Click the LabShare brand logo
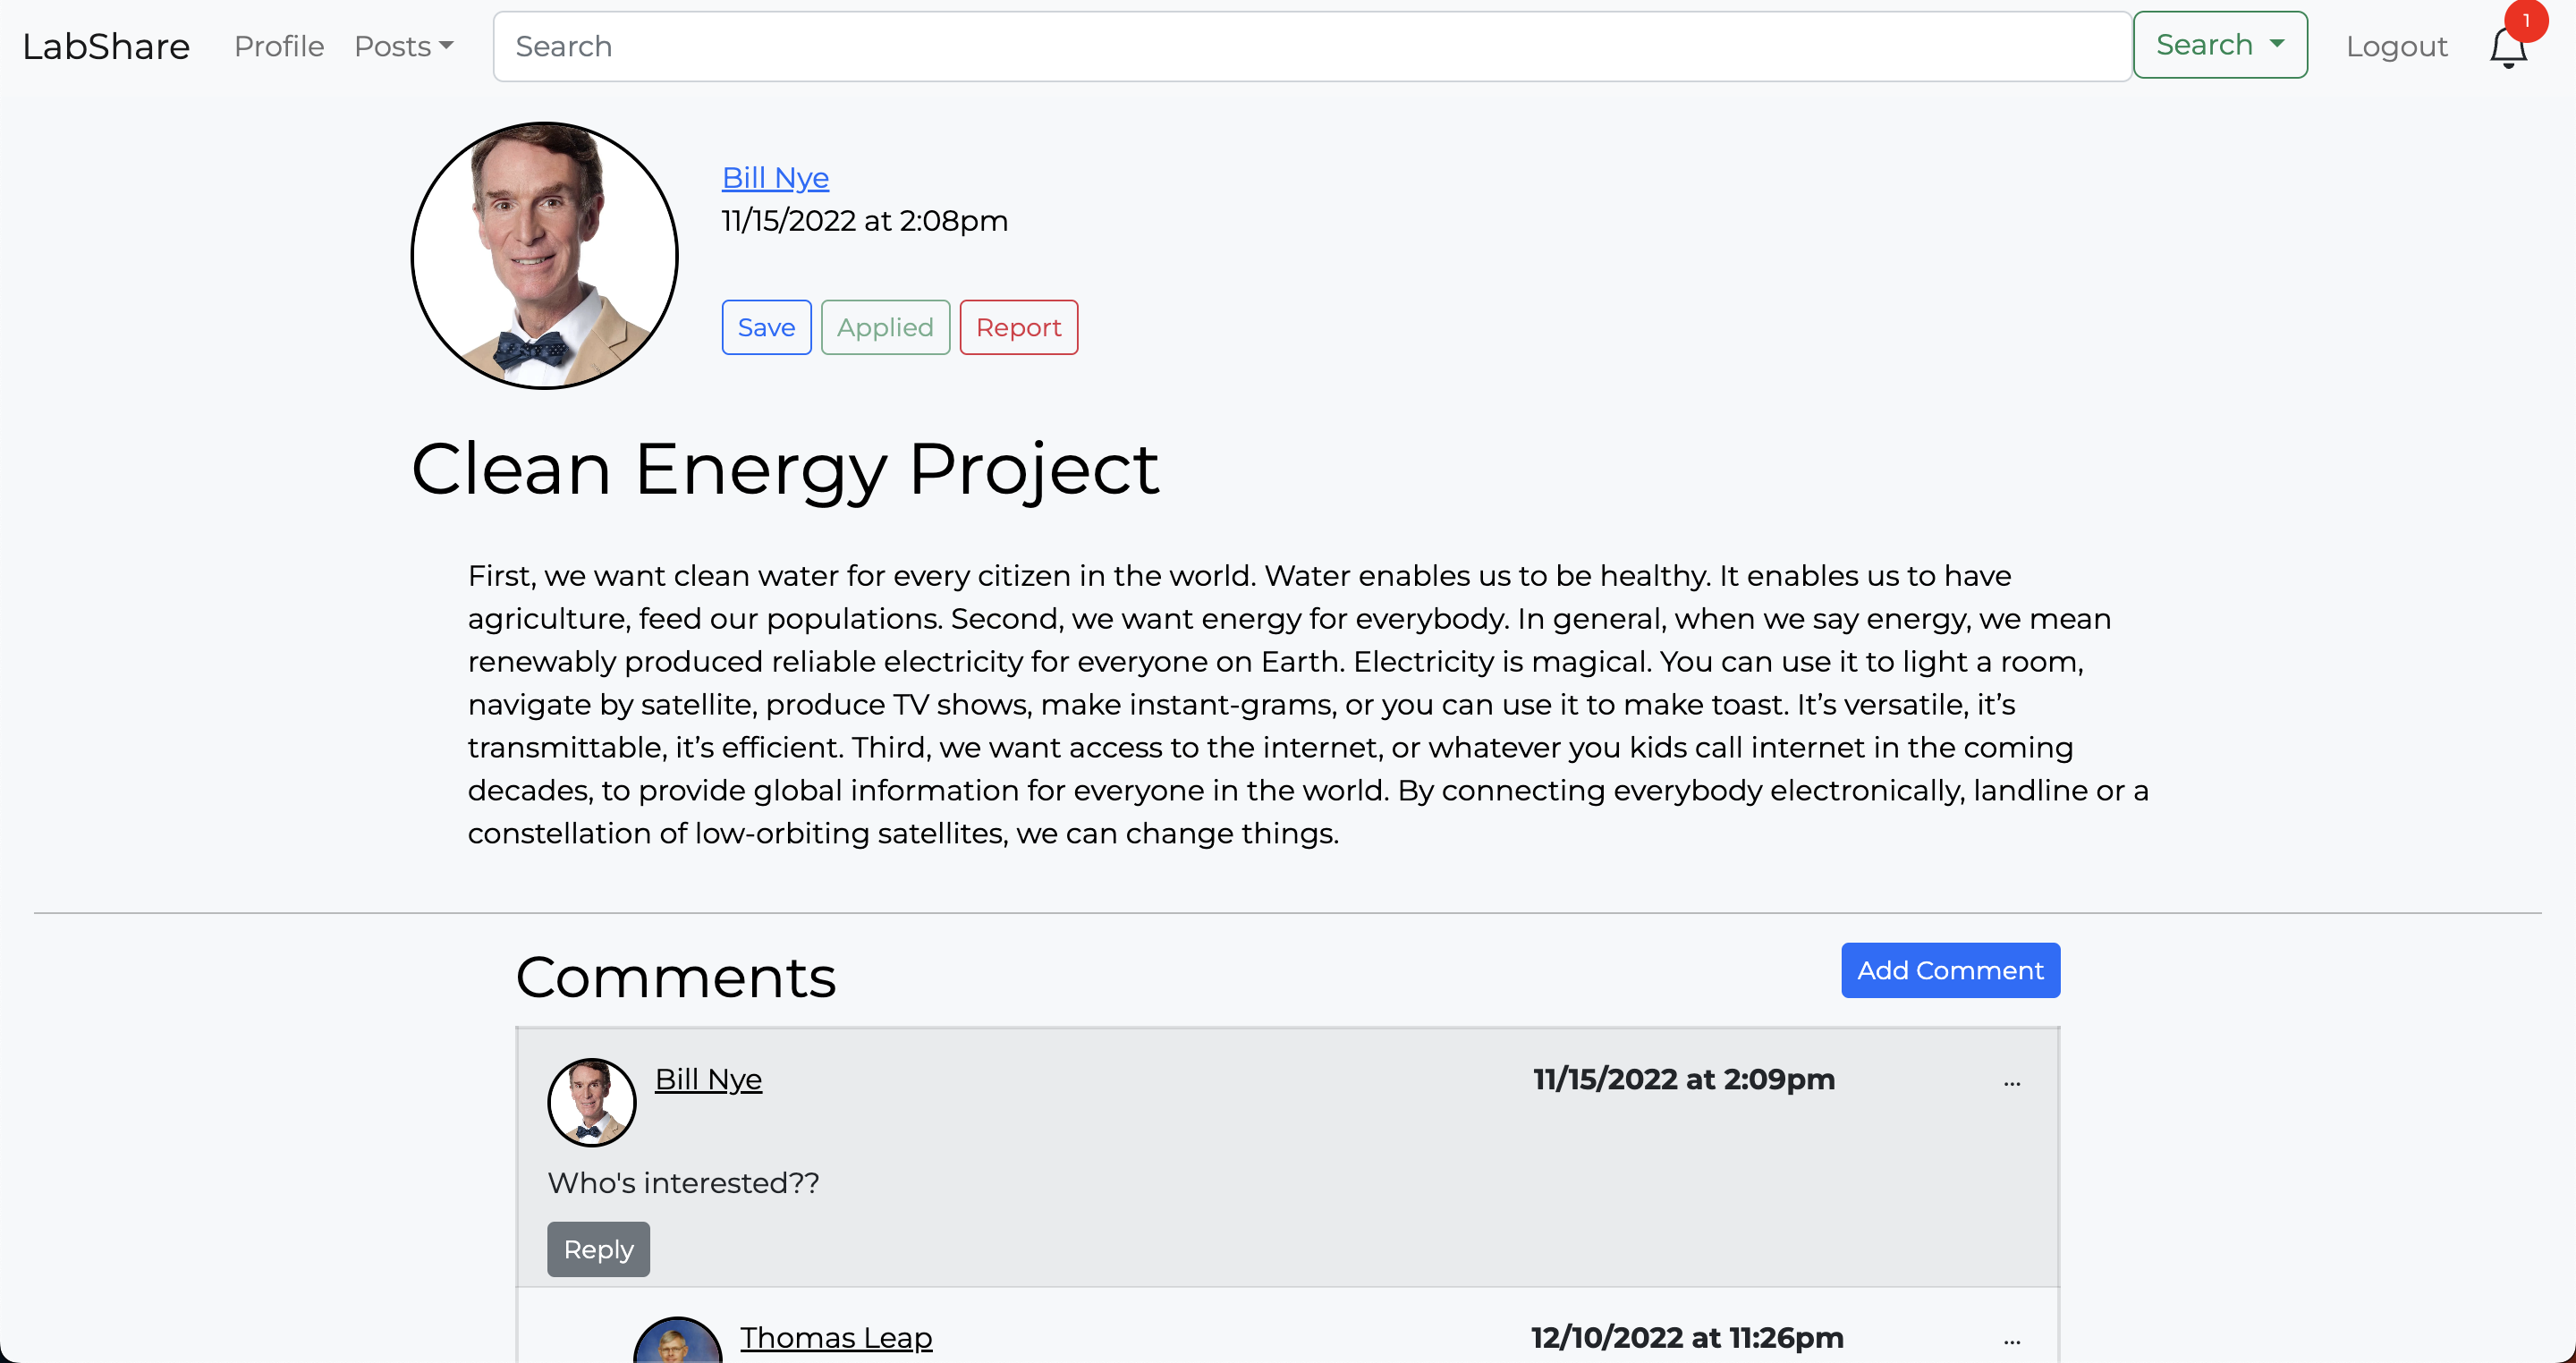The image size is (2576, 1363). [106, 46]
